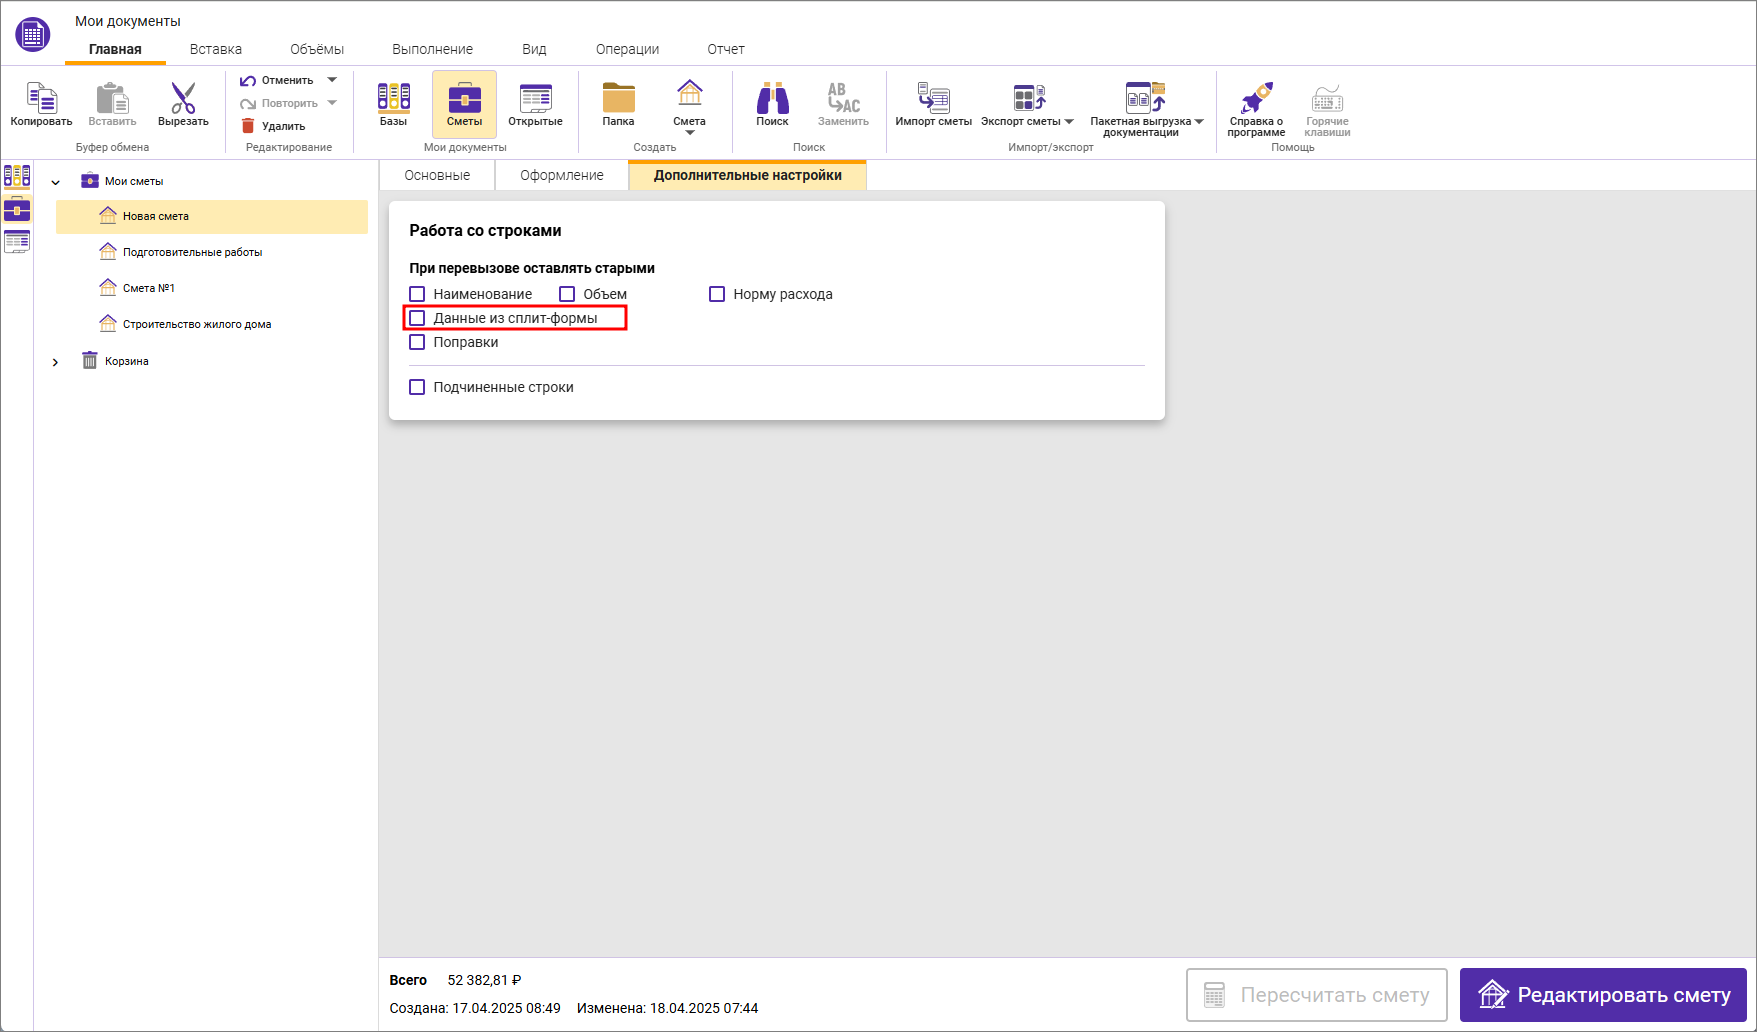Select Строительство жилого дома estimate
This screenshot has width=1757, height=1032.
[x=197, y=324]
